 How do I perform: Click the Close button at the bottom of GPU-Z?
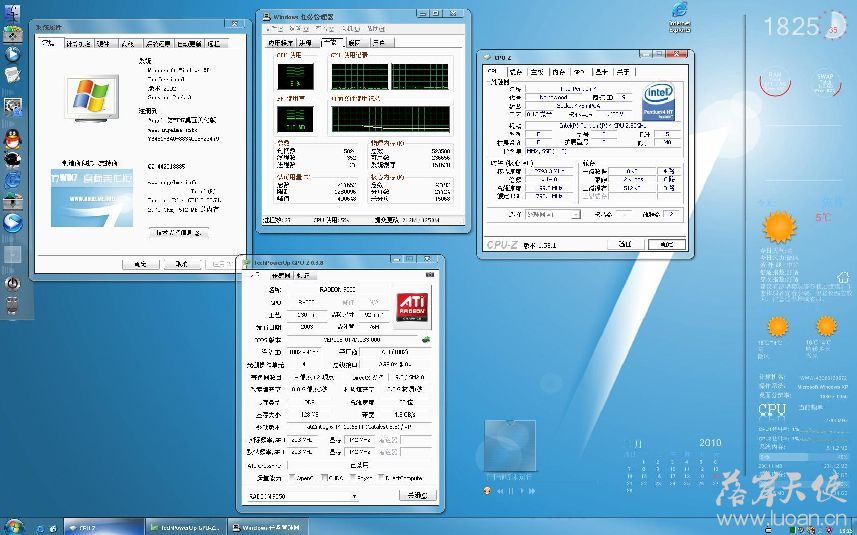click(x=418, y=496)
